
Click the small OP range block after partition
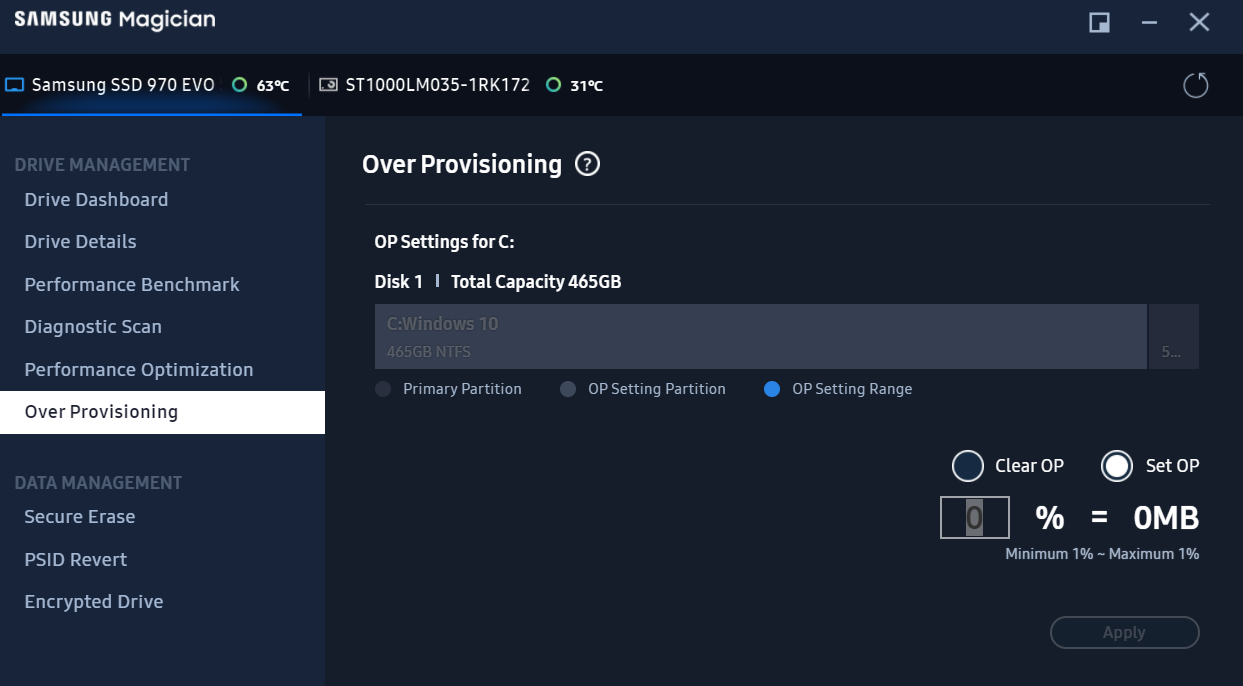point(1174,337)
